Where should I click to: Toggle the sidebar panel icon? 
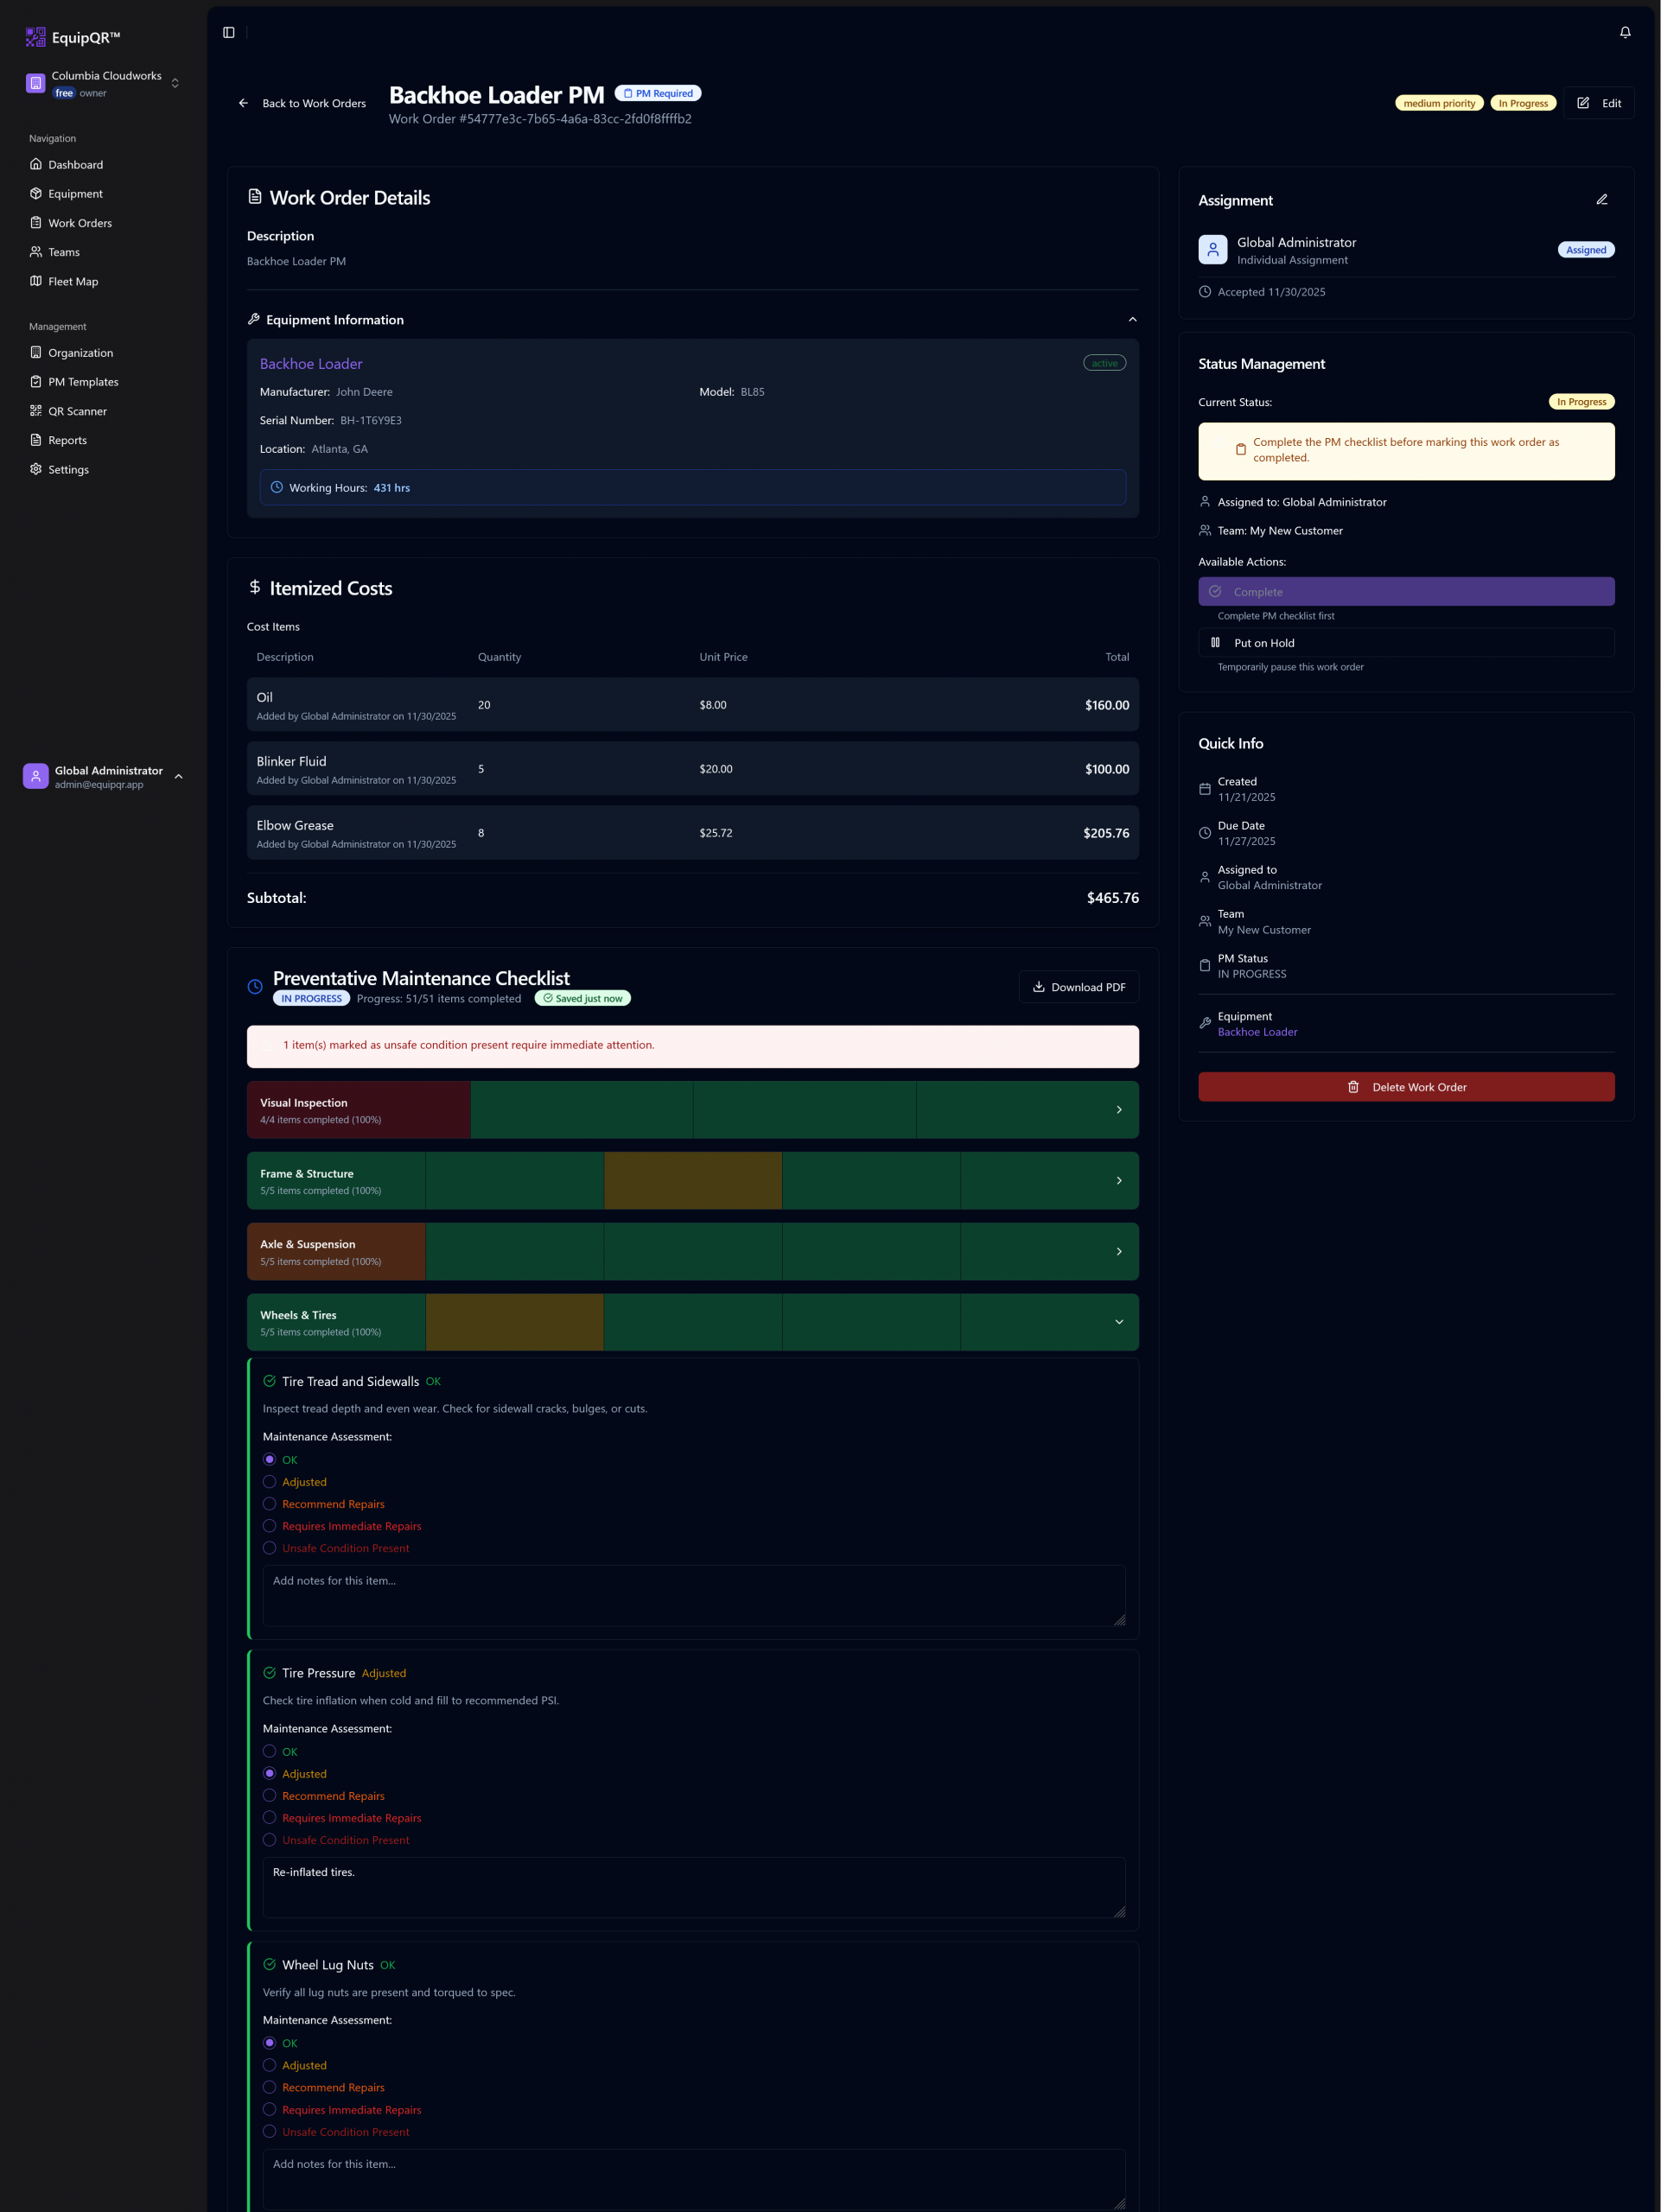click(x=229, y=33)
